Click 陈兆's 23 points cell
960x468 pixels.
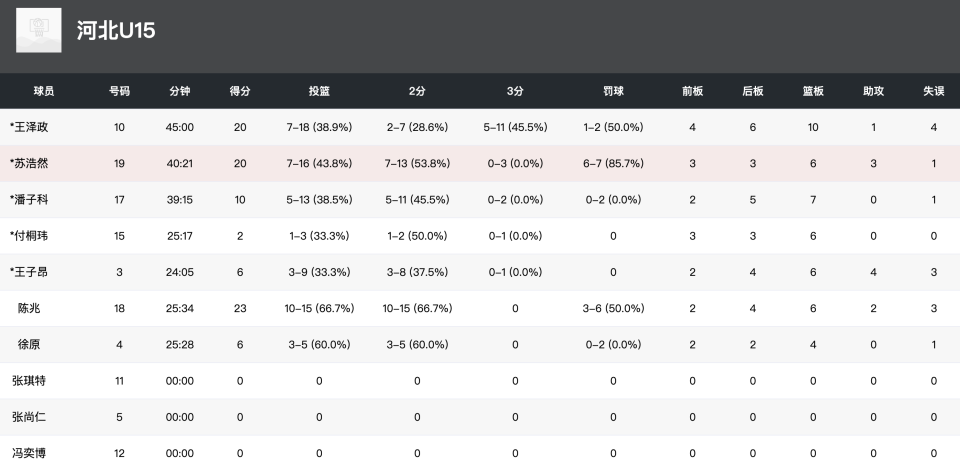tap(240, 309)
